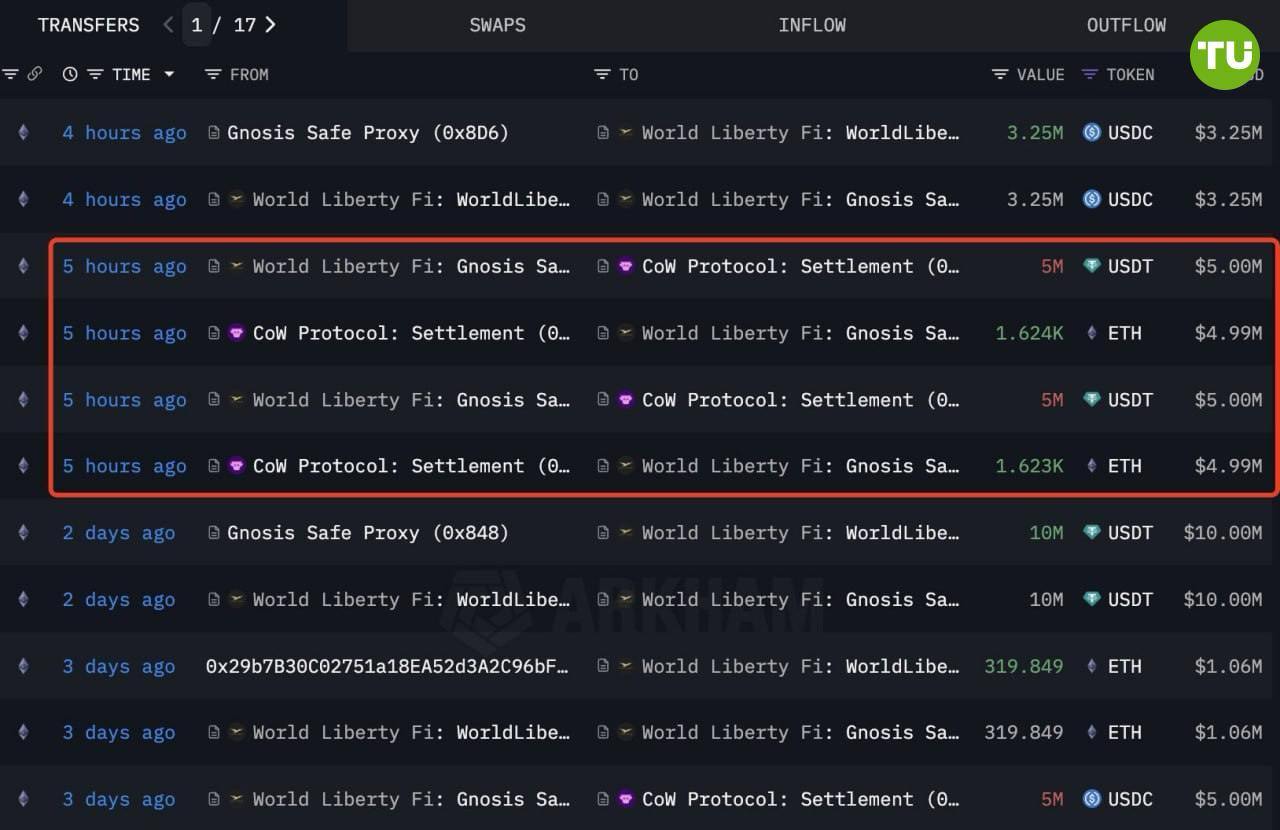1280x830 pixels.
Task: Open the TIME column filter
Action: pyautogui.click(x=95, y=74)
